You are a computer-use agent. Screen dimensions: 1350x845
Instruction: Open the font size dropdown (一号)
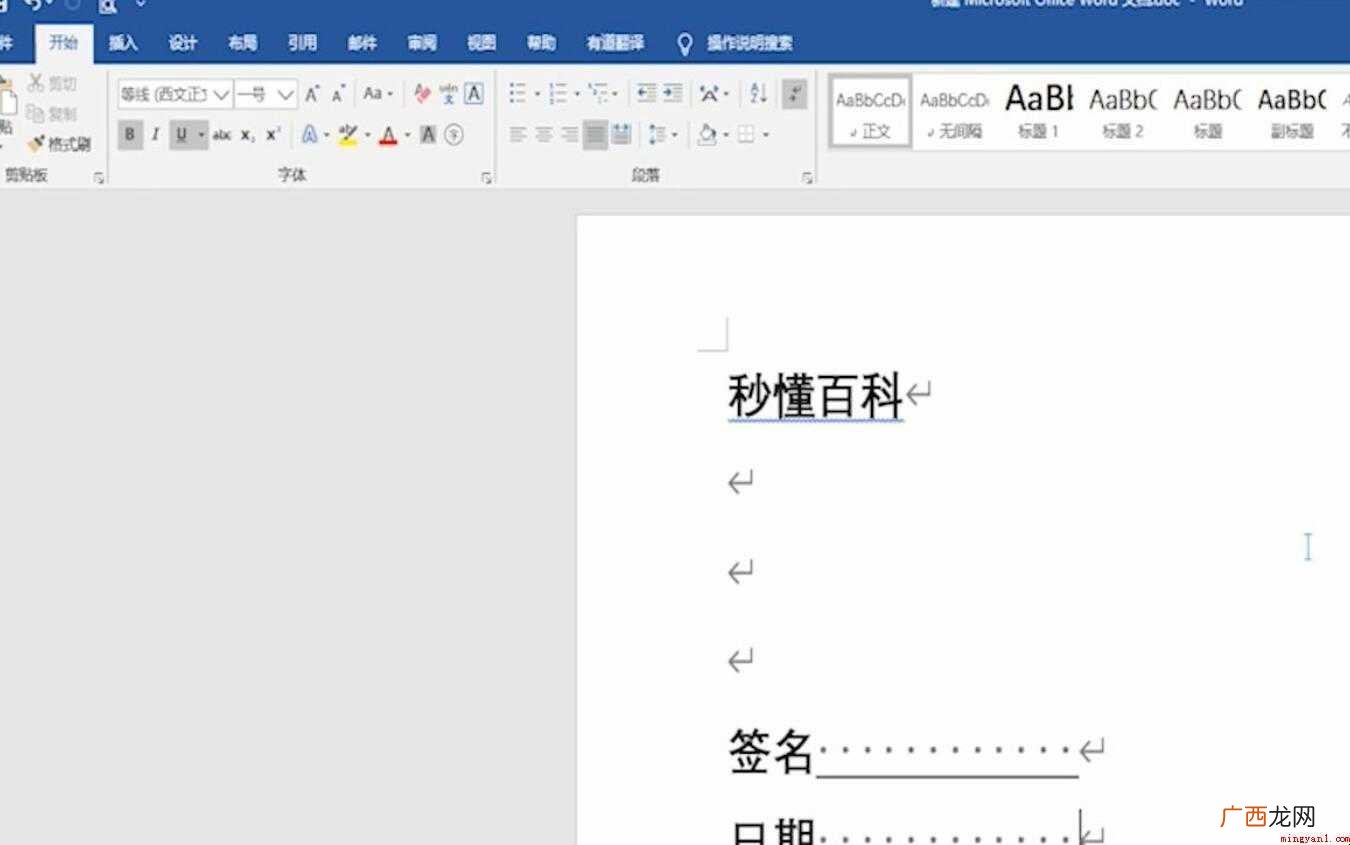tap(286, 94)
